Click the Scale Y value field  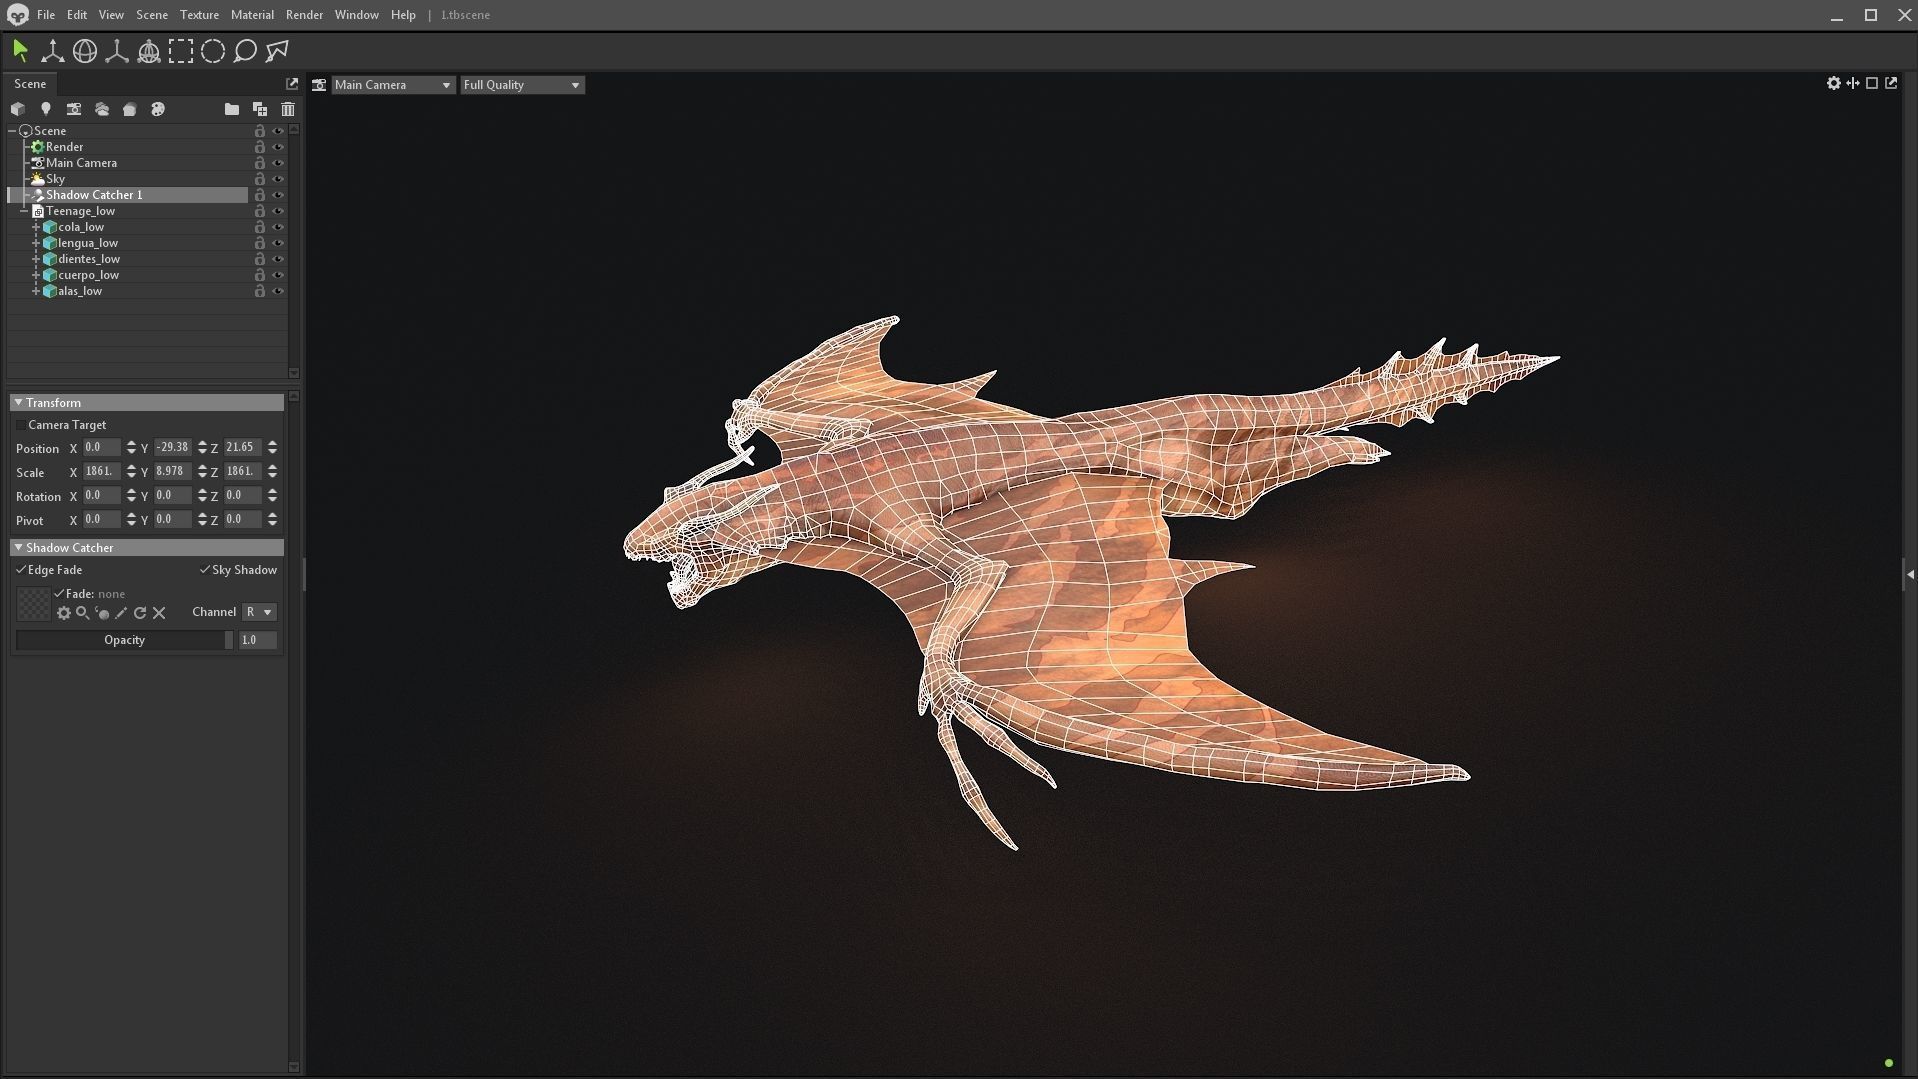click(x=173, y=472)
